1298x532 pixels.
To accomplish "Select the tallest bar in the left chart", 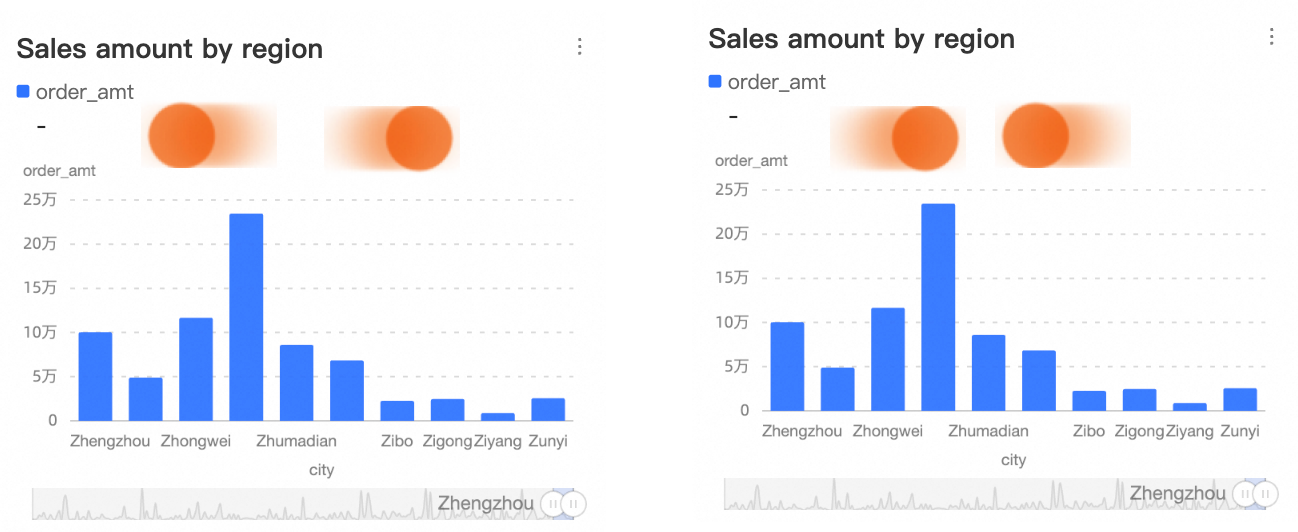I will click(246, 317).
